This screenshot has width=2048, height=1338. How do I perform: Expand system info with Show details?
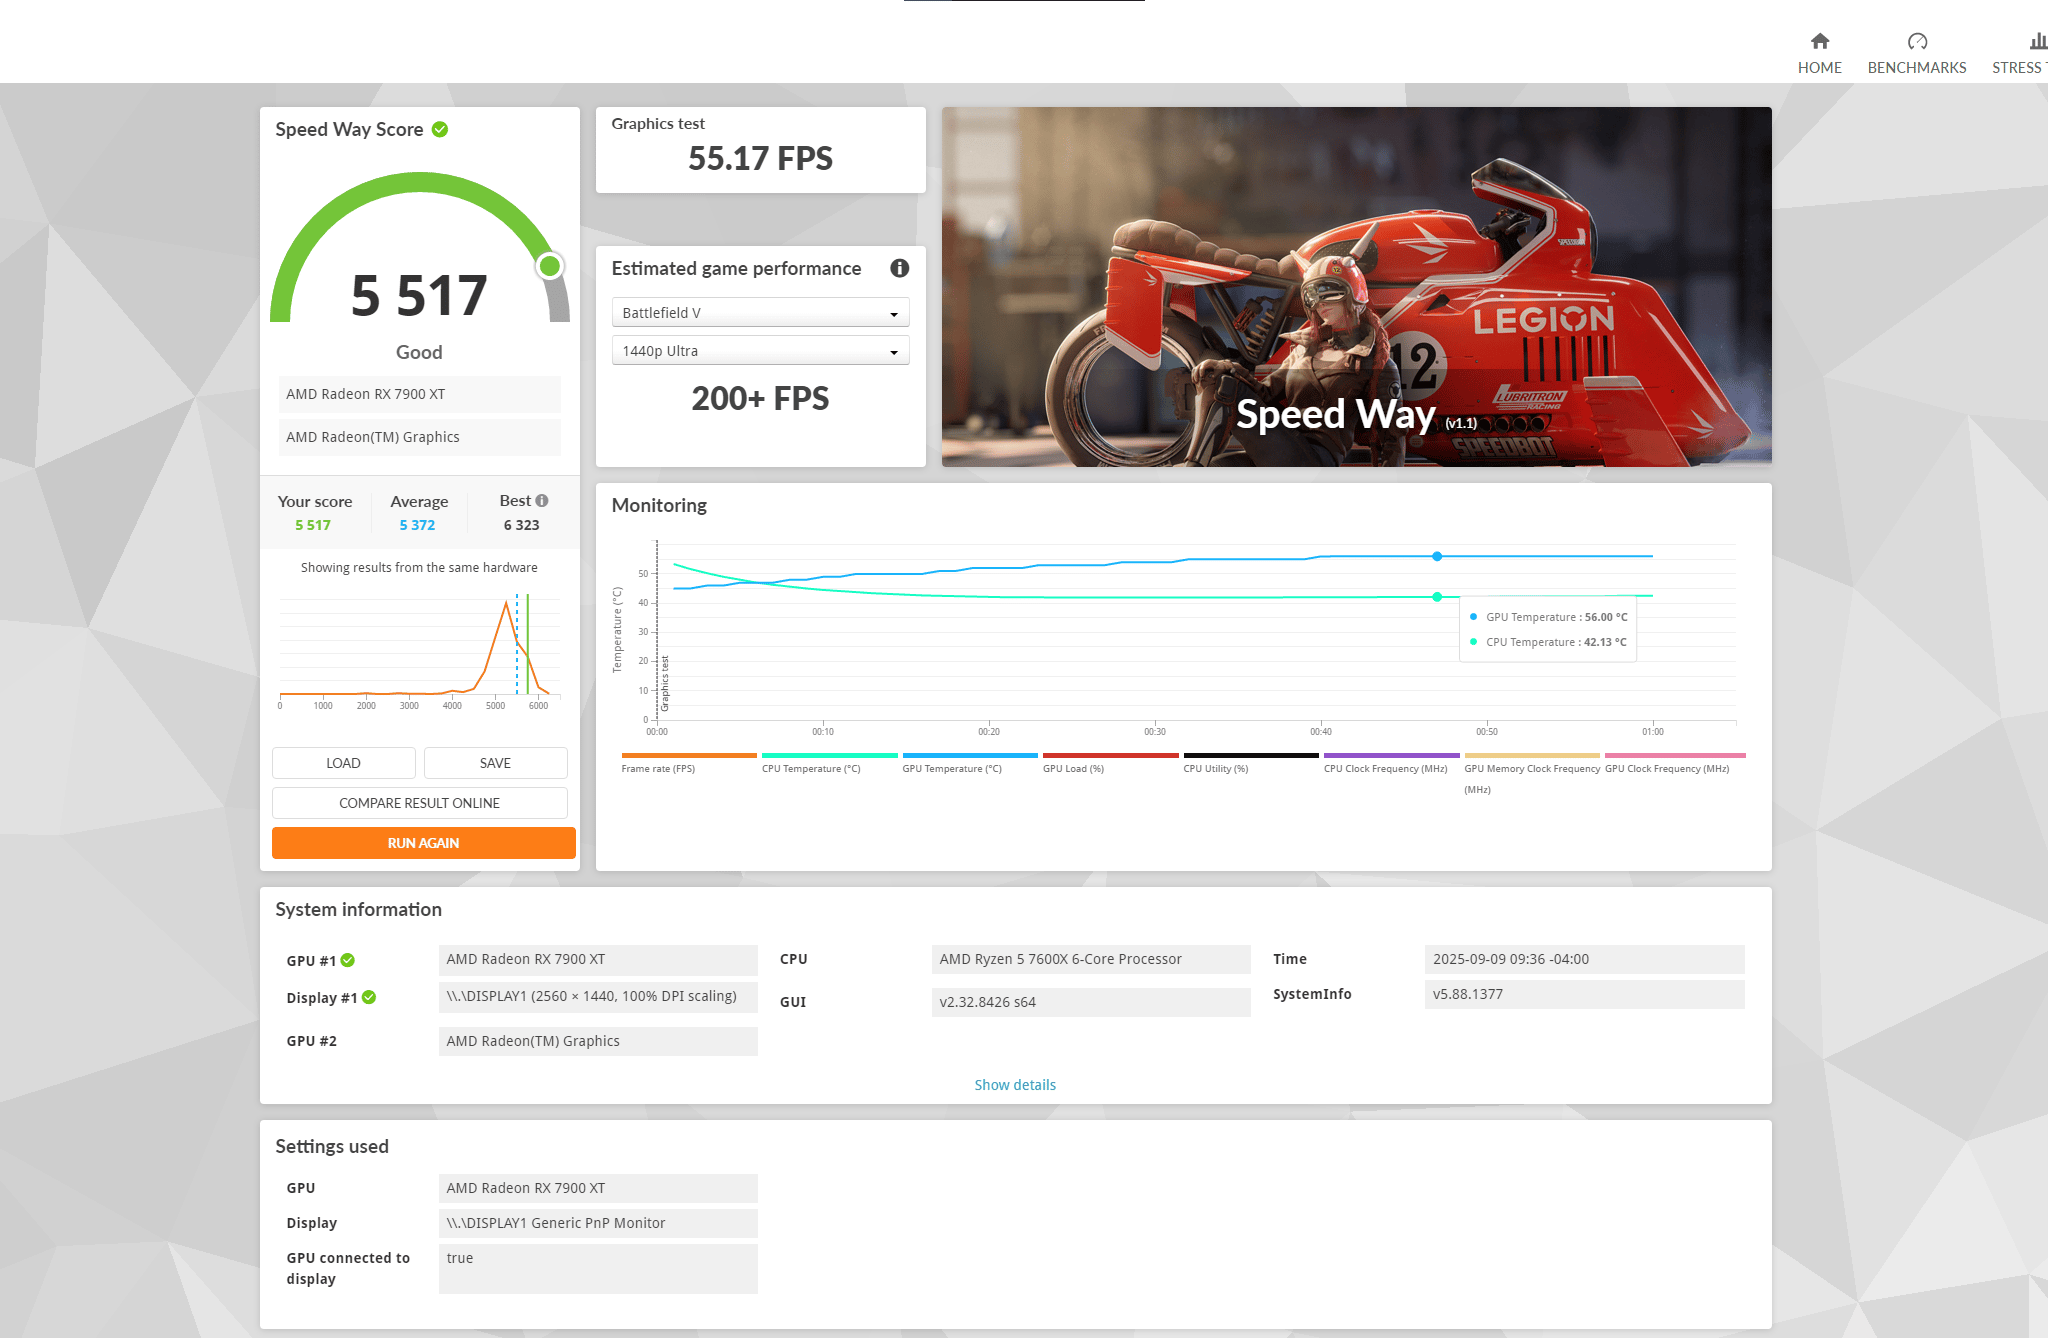click(x=1015, y=1085)
